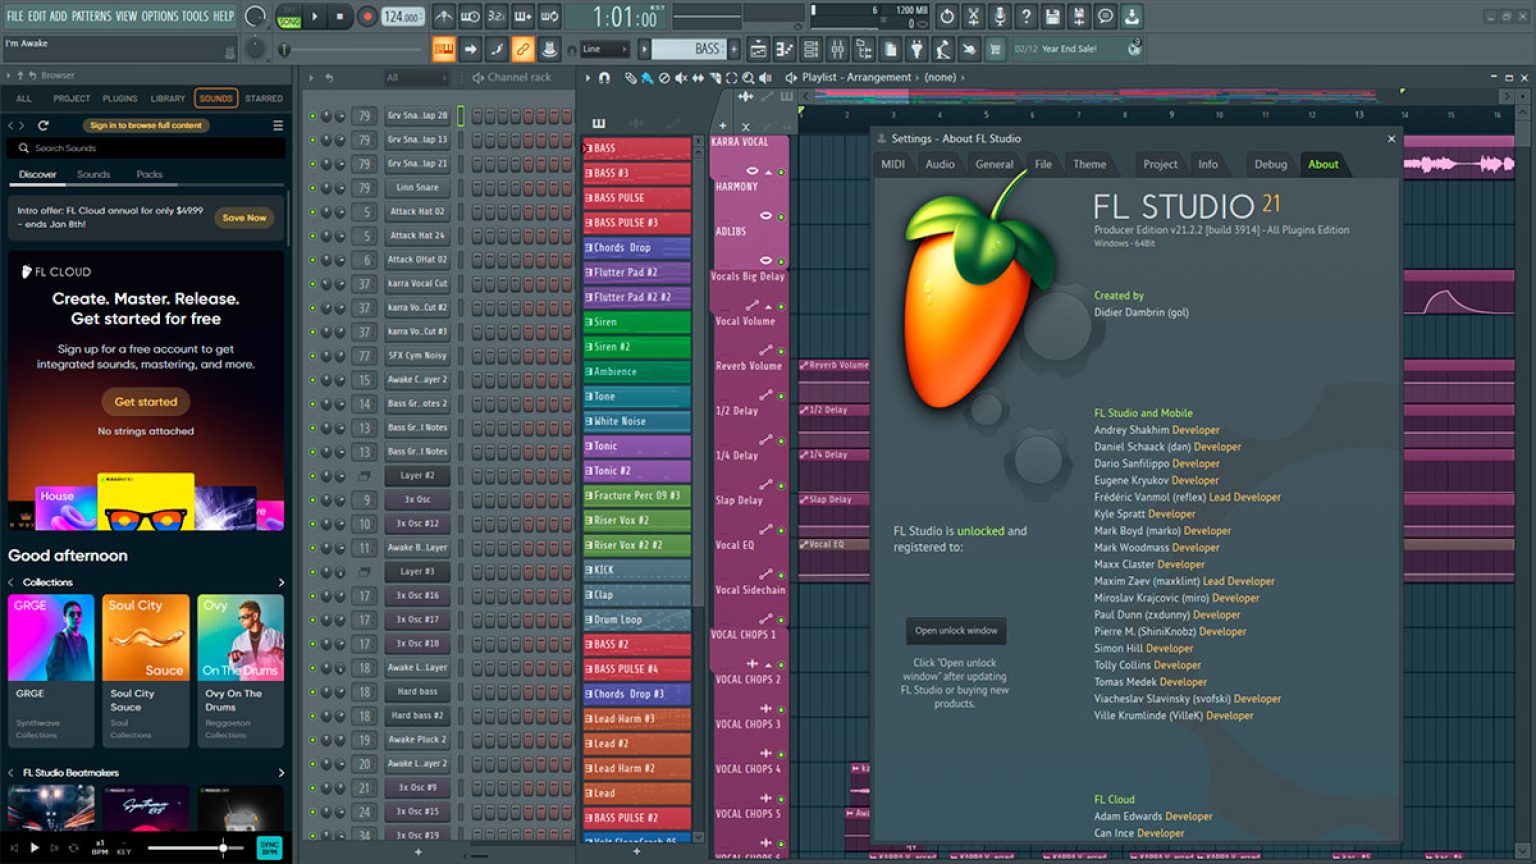Click the Open unlock window button
The height and width of the screenshot is (864, 1536).
956,631
